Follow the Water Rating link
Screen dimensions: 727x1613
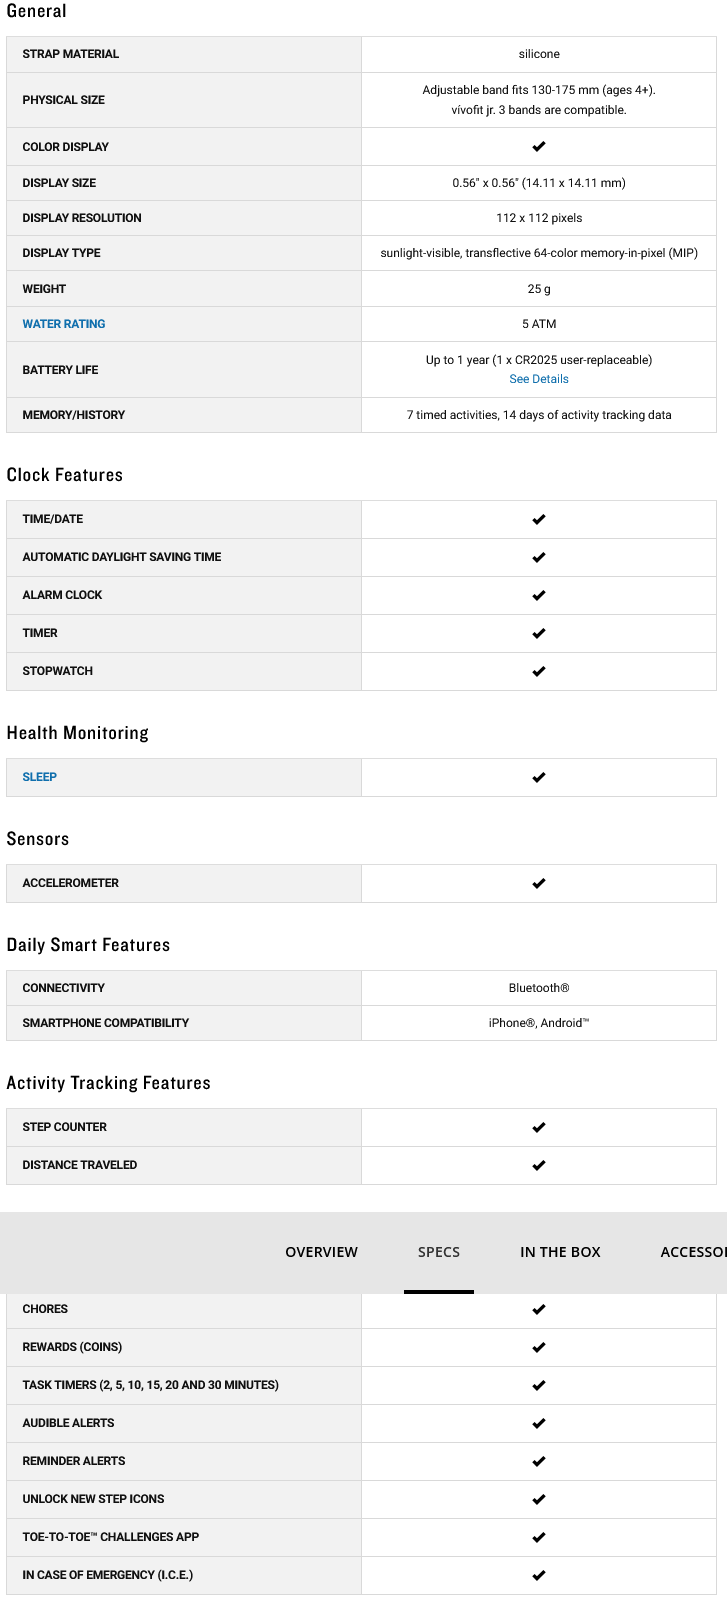64,324
